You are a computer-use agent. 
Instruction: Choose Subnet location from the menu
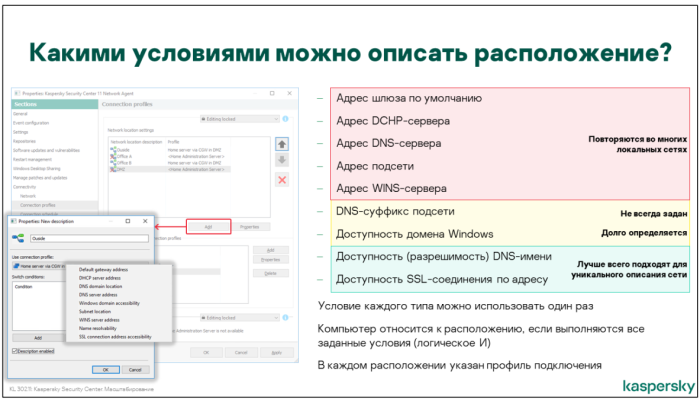(95, 312)
